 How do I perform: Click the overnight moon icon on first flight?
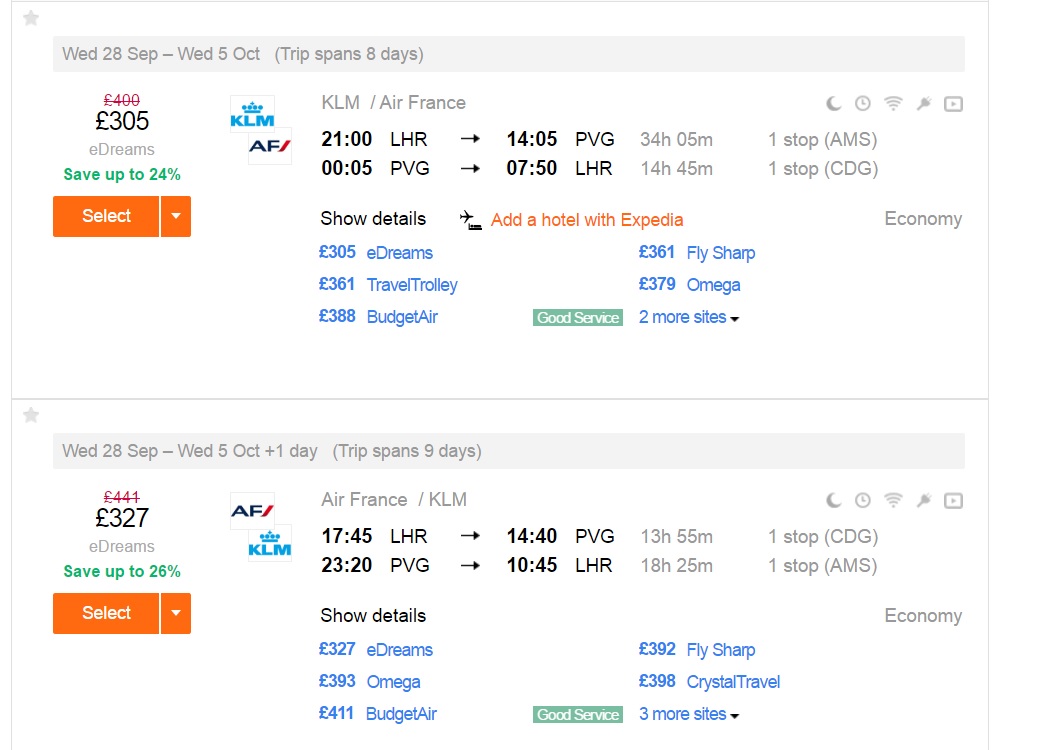(x=834, y=103)
